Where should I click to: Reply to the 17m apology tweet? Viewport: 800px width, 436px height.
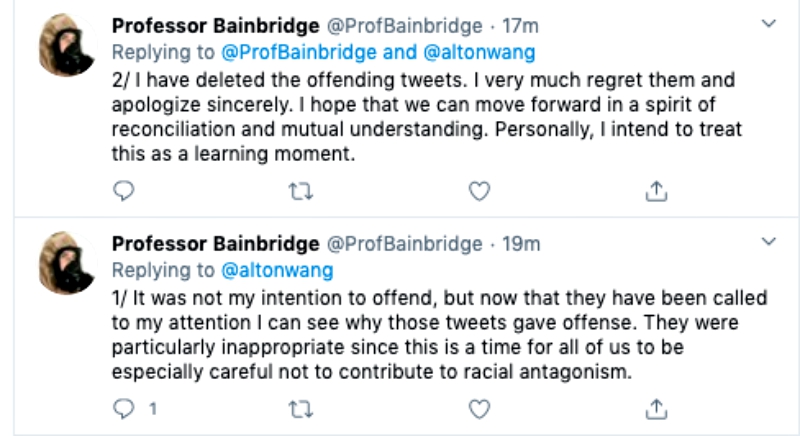[123, 190]
